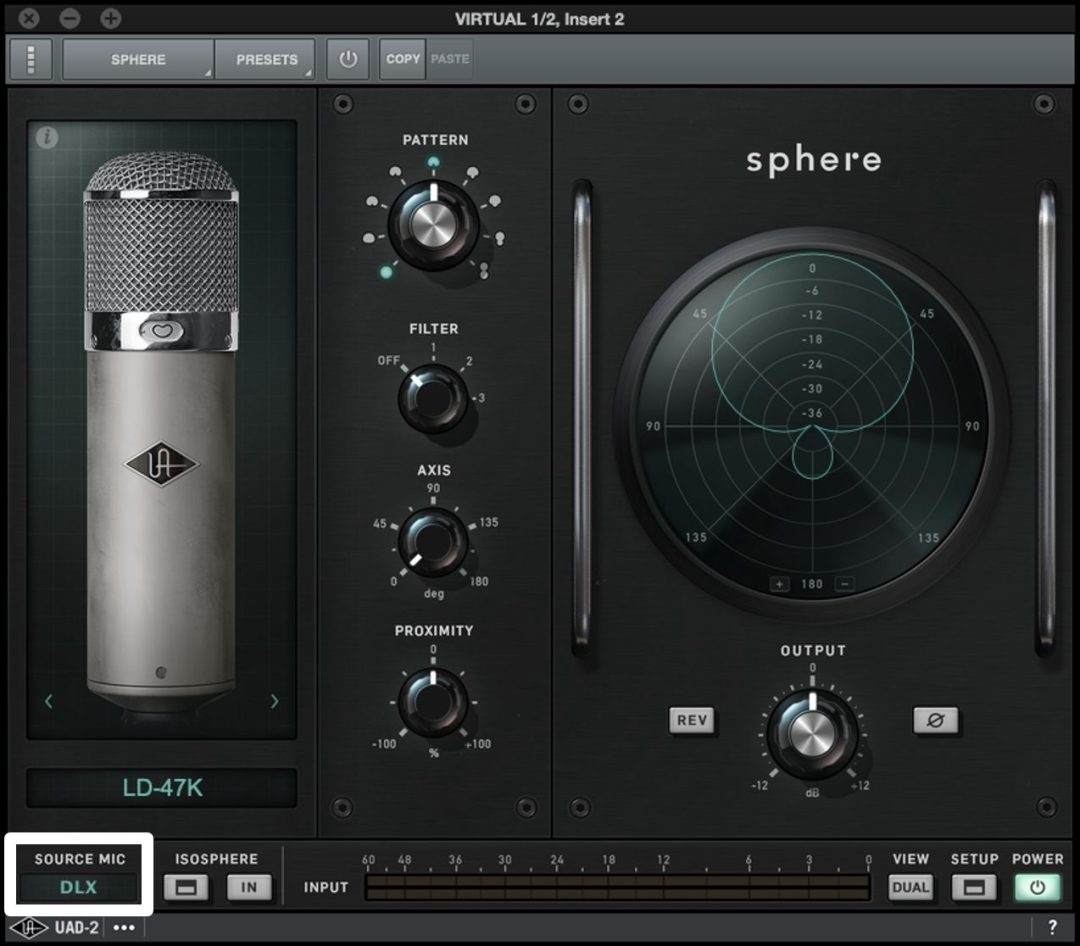Toggle the DUAL view button
Screen dimensions: 1080x946
point(910,886)
